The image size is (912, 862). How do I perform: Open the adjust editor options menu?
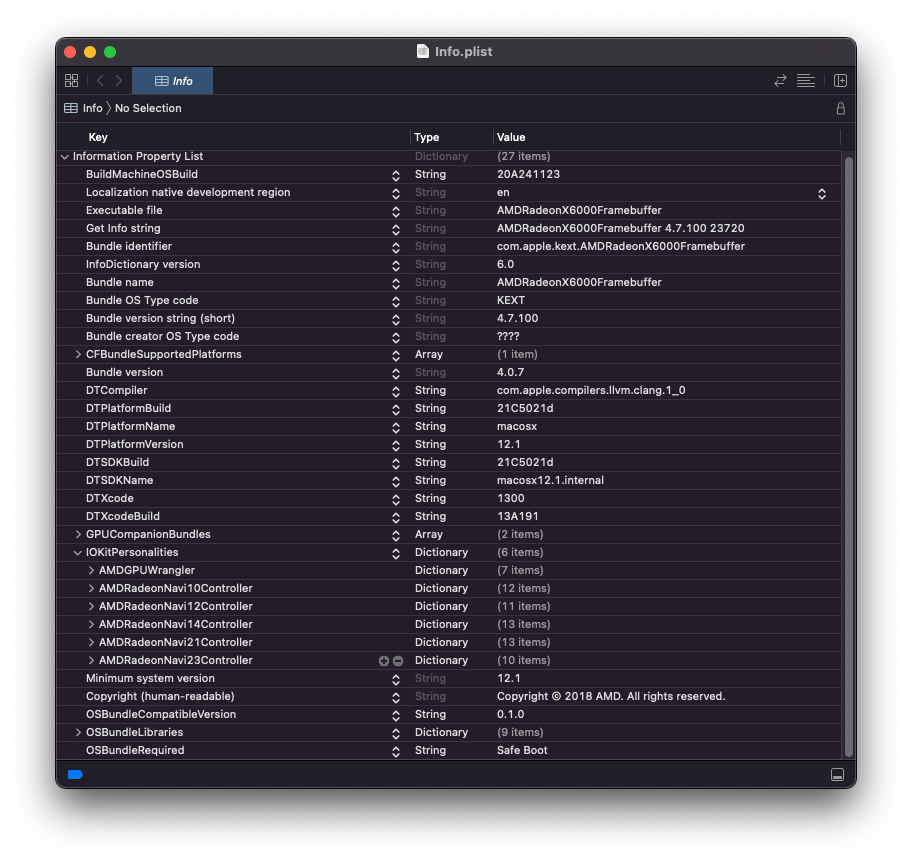tap(806, 81)
